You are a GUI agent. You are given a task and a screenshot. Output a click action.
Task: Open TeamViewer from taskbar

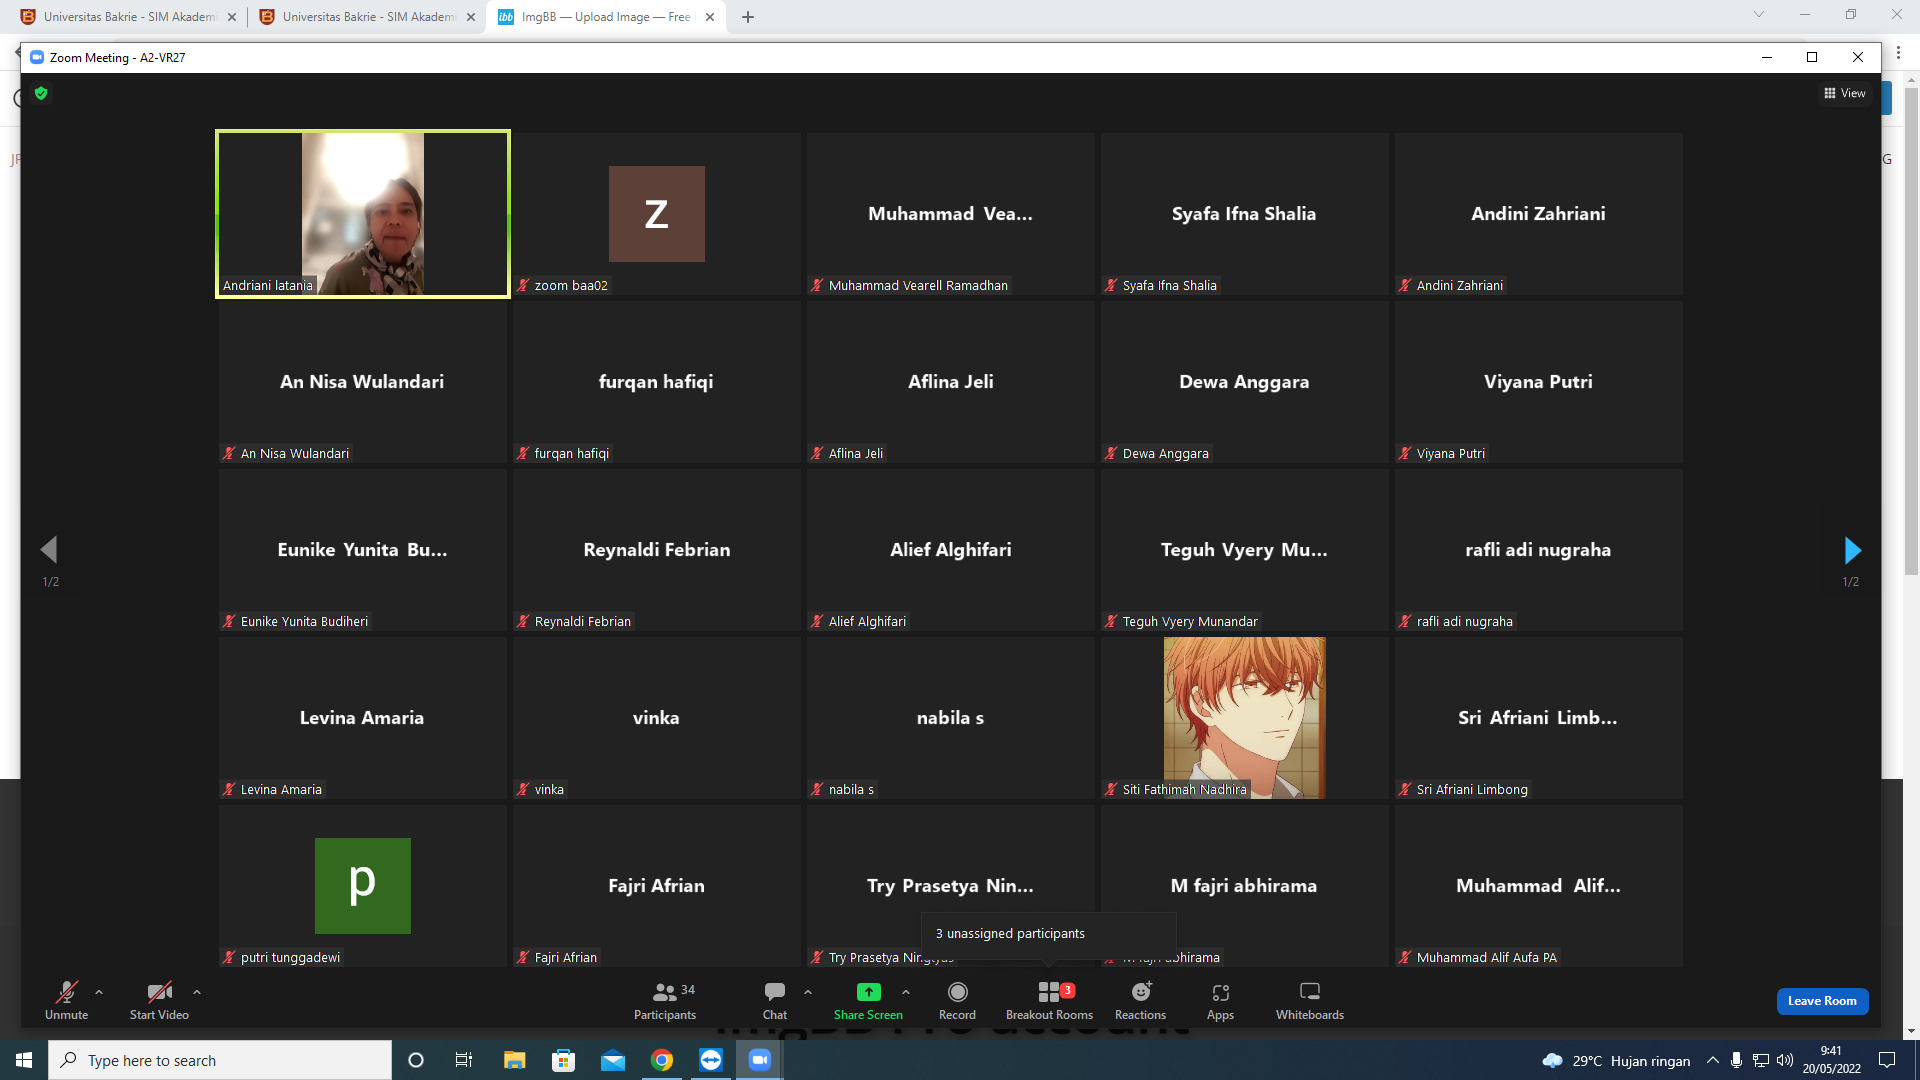711,1060
